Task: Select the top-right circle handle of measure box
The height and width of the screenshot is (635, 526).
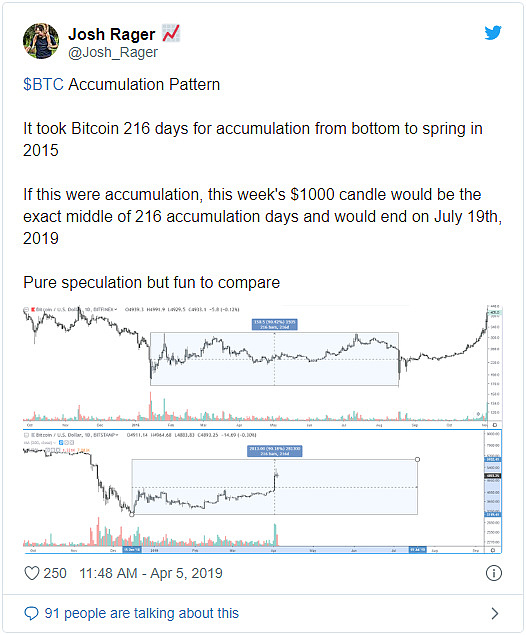Action: pyautogui.click(x=417, y=459)
